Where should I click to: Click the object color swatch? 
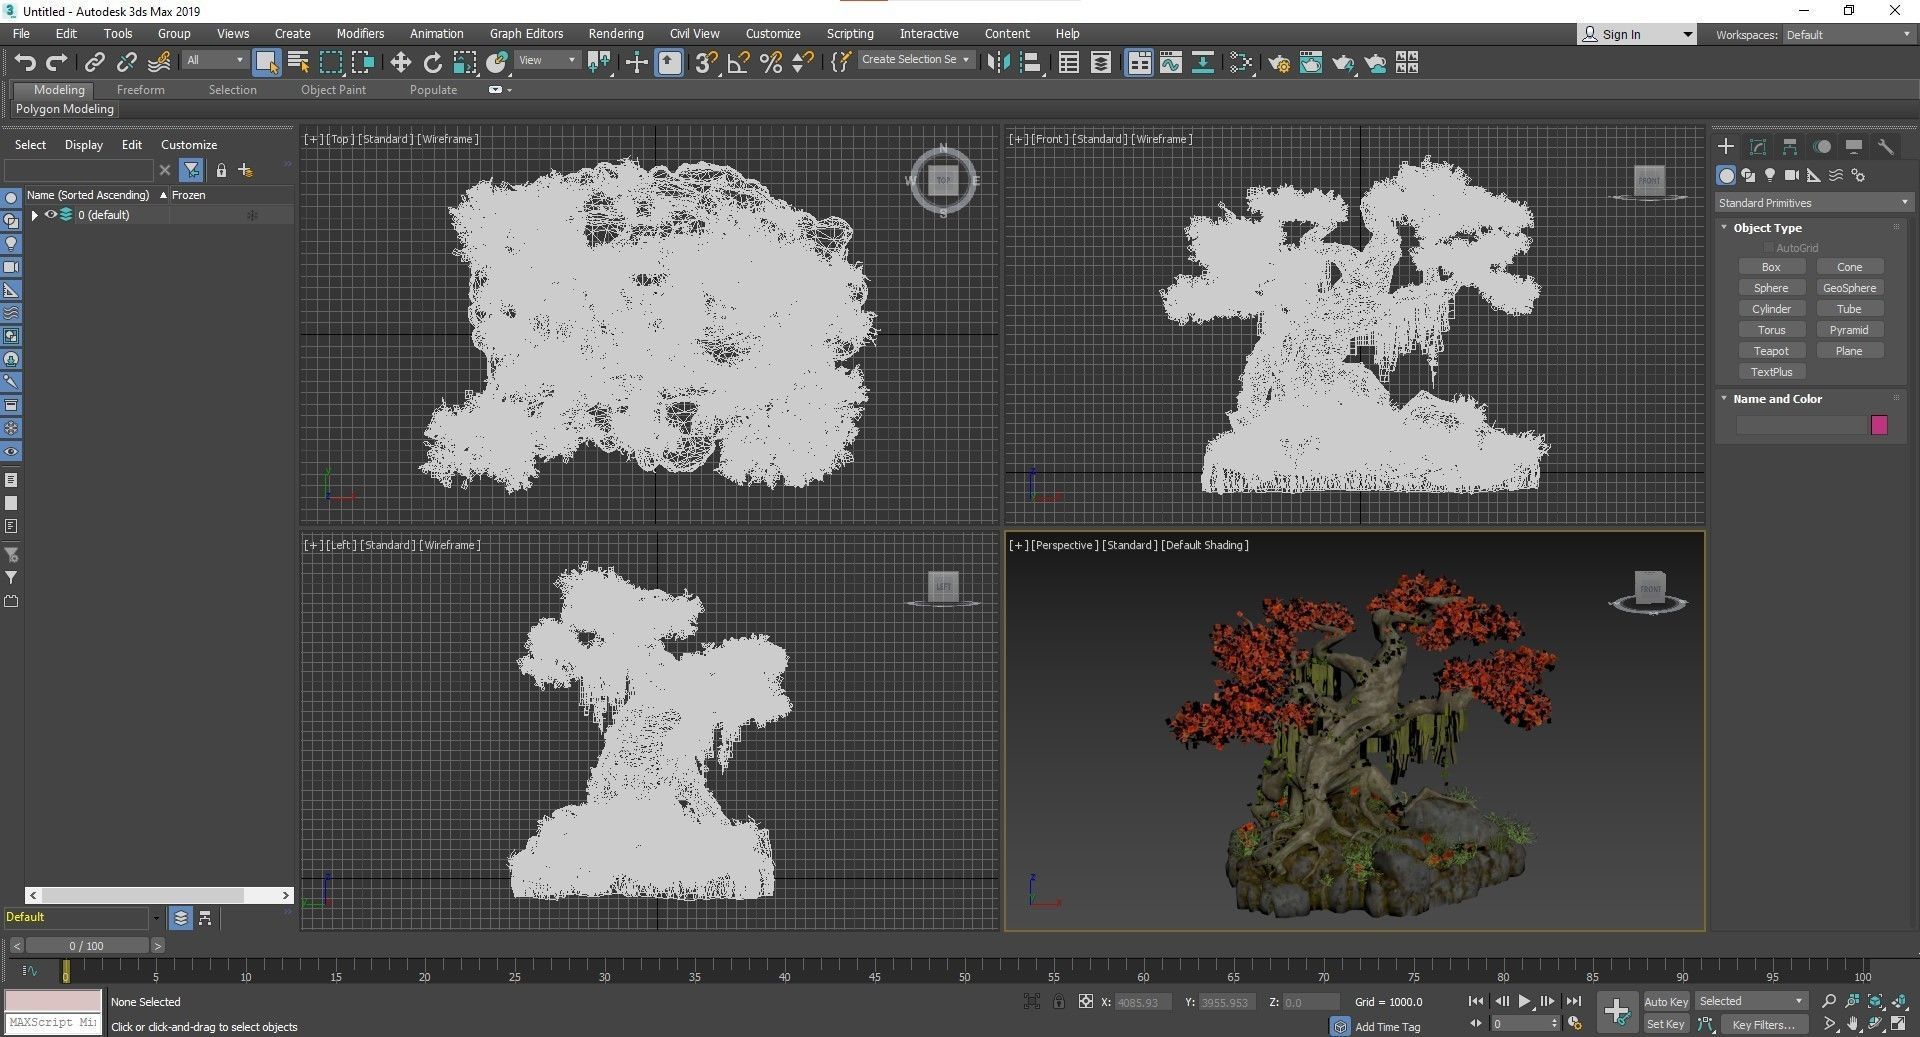click(1879, 425)
